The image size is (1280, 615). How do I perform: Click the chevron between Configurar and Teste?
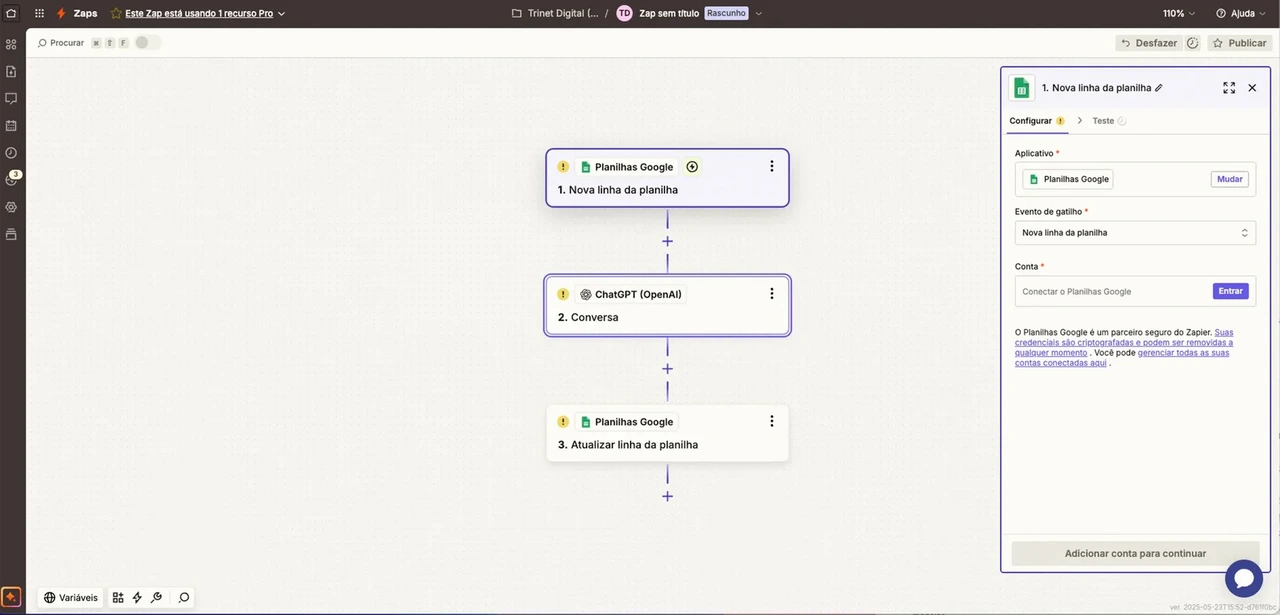(1080, 121)
